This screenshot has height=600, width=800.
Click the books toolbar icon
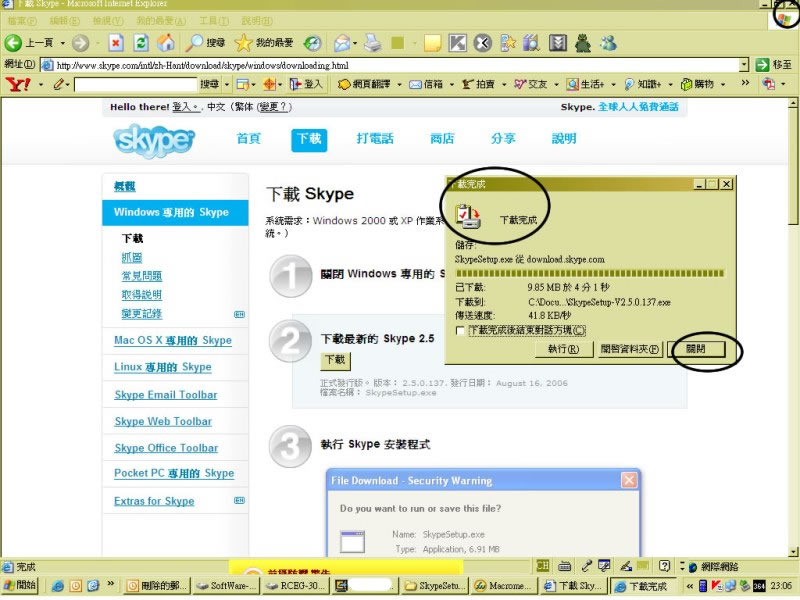click(532, 43)
